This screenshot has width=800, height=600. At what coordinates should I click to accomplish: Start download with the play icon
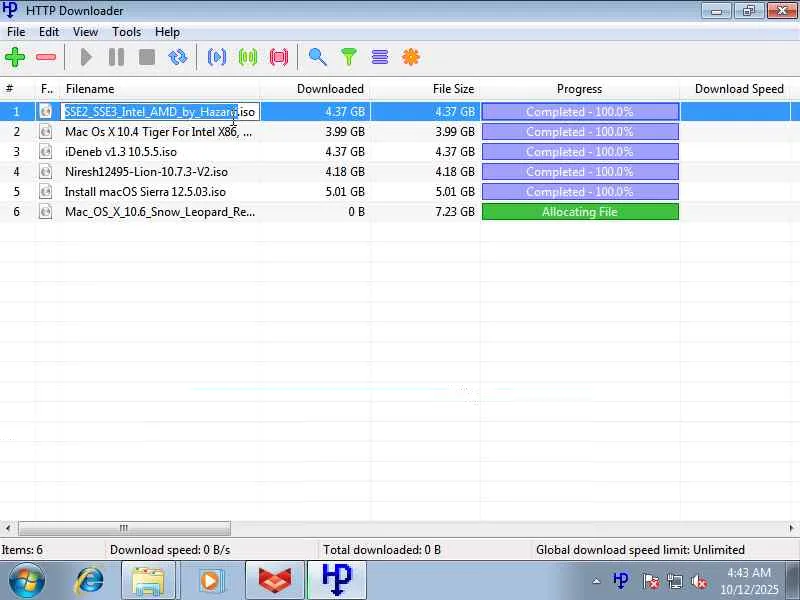click(x=86, y=57)
